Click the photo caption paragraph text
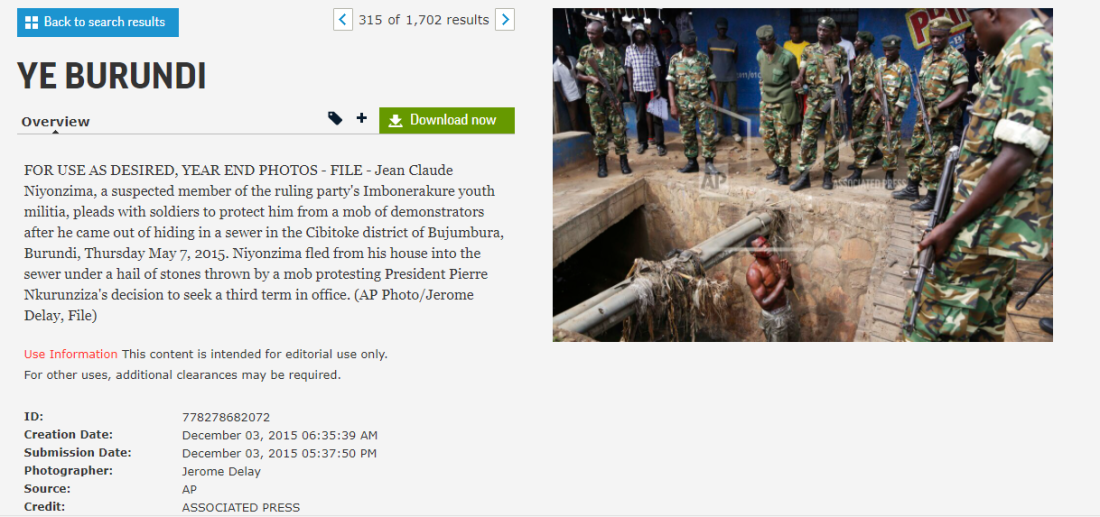The image size is (1100, 517). [x=264, y=243]
